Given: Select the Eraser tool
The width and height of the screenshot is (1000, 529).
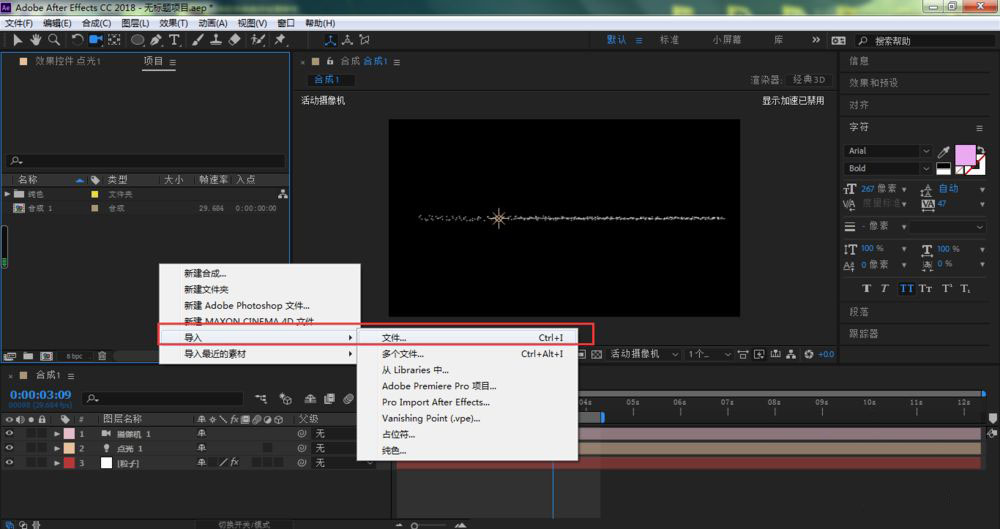Looking at the screenshot, I should [234, 40].
